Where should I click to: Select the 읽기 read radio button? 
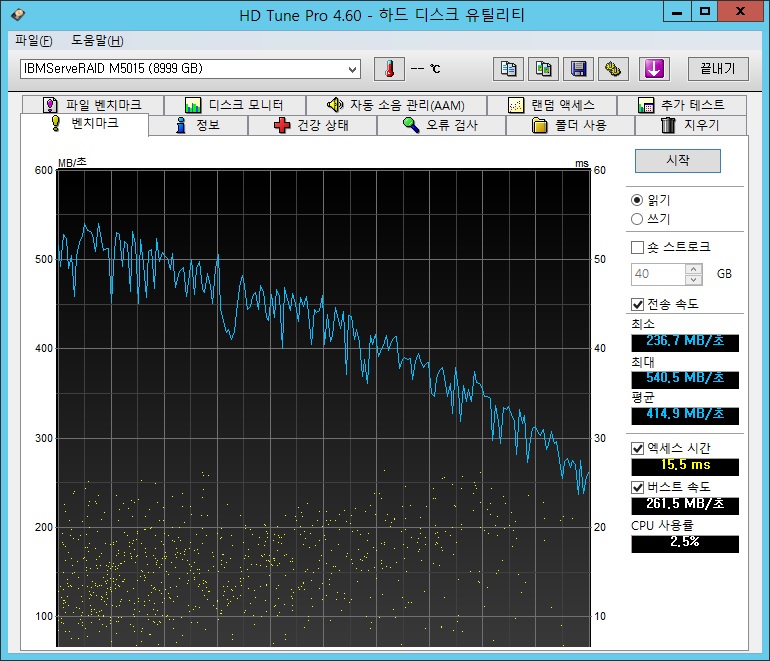(637, 200)
